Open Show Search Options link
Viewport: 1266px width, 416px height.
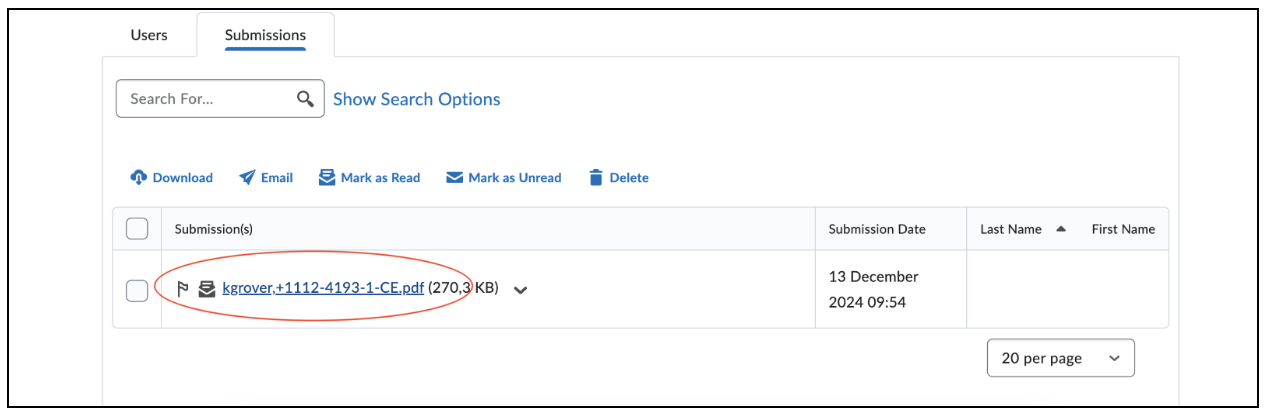click(417, 99)
